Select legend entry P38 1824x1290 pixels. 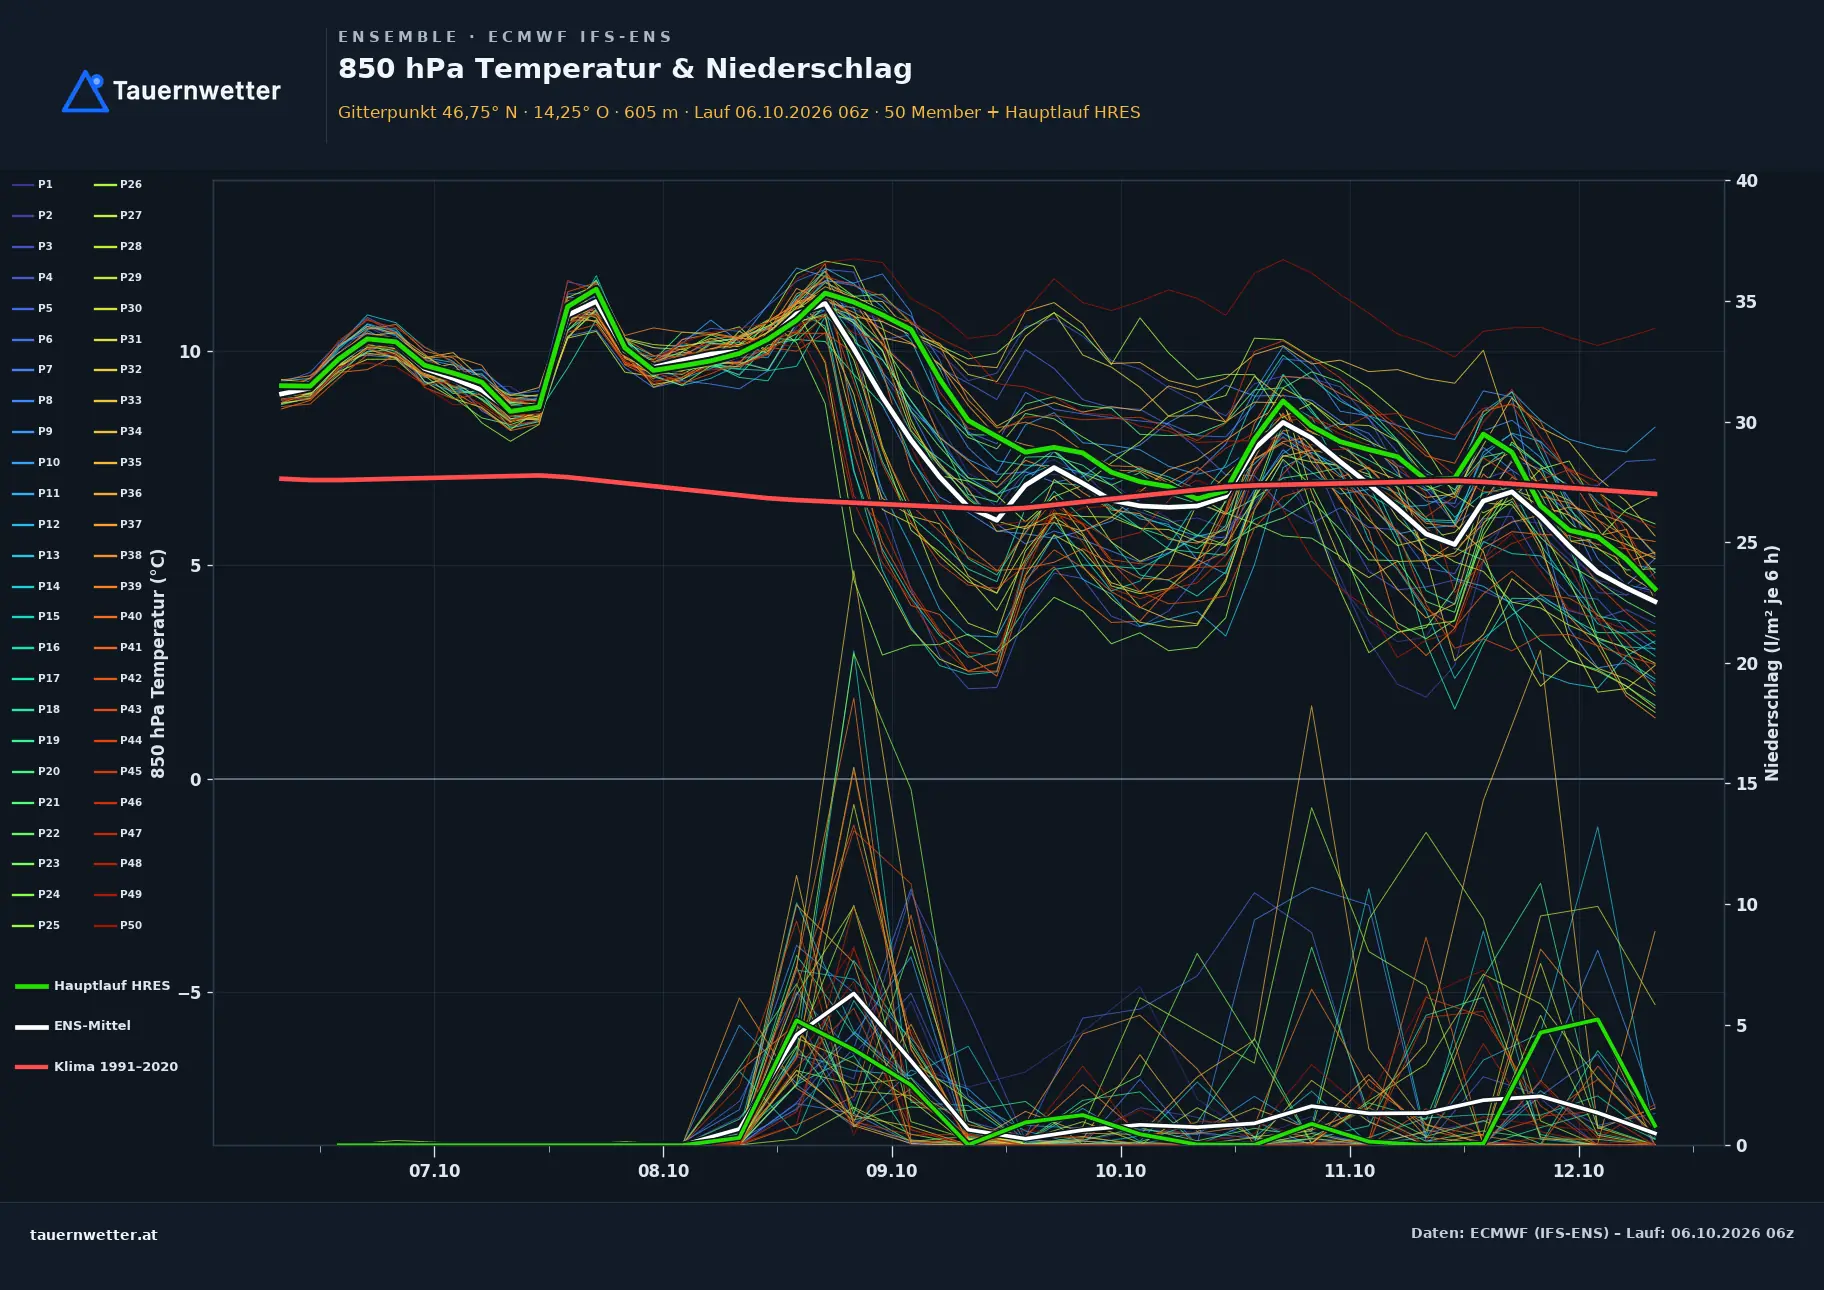point(118,556)
